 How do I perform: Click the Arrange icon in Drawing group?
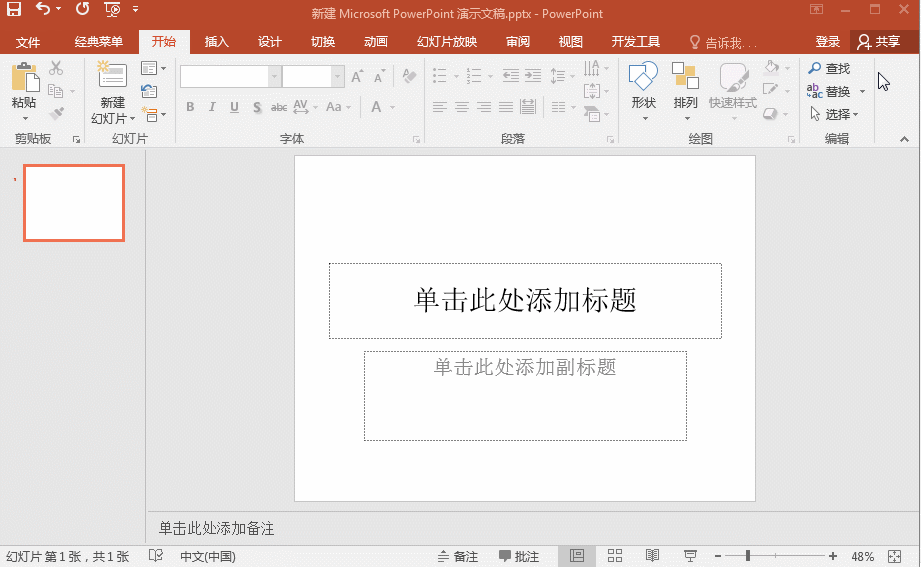pyautogui.click(x=685, y=77)
